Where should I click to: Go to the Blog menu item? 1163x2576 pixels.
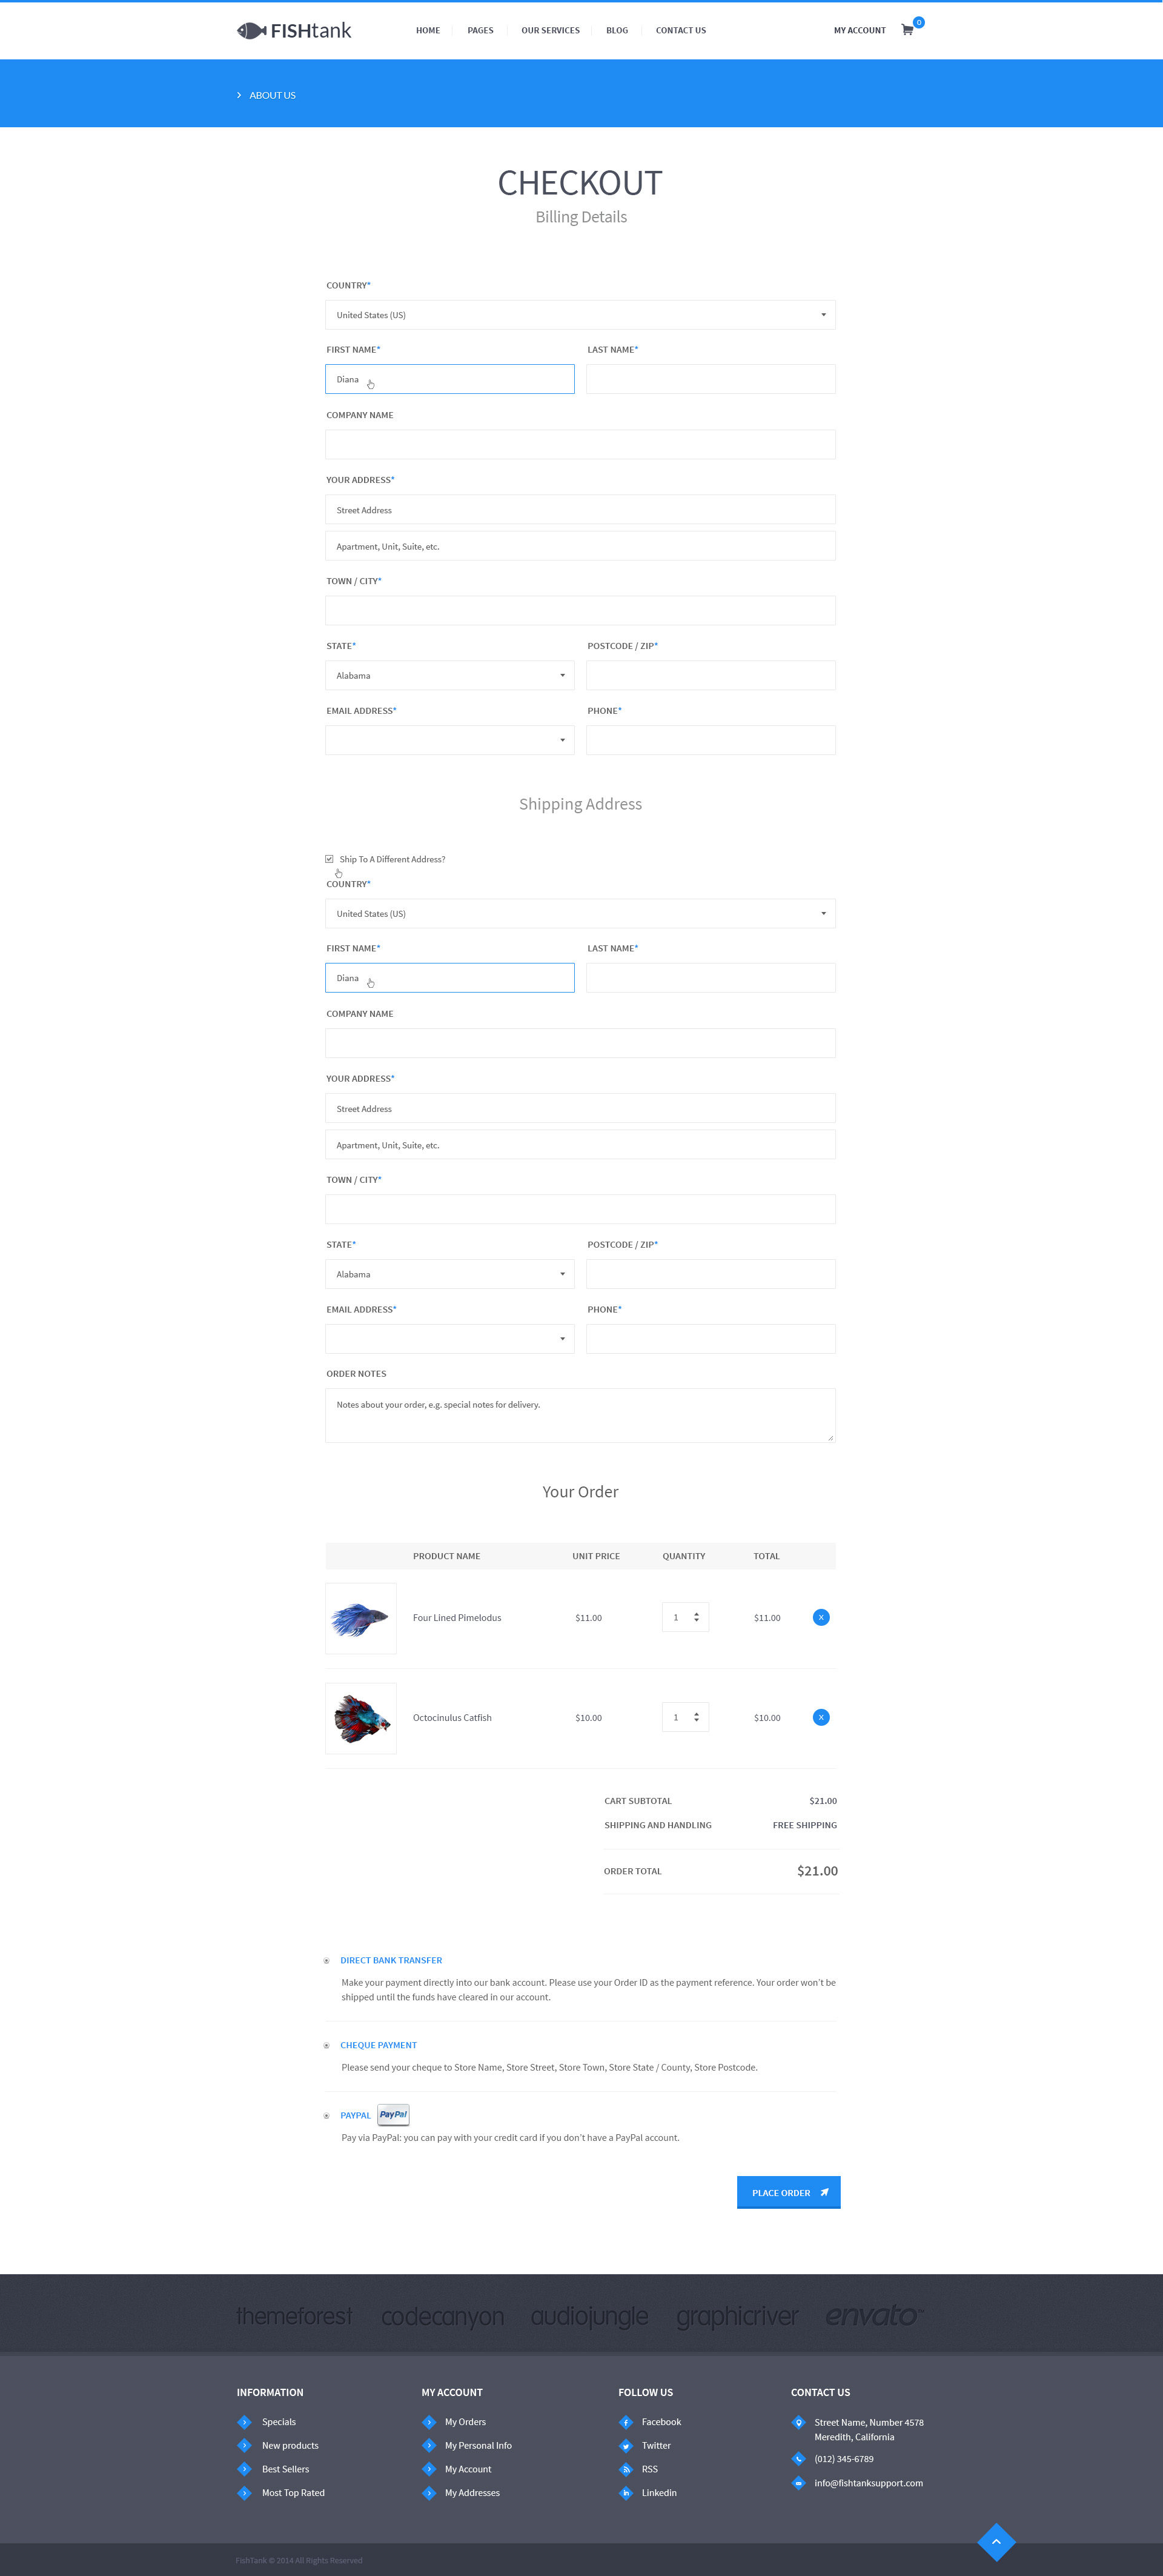pos(617,31)
